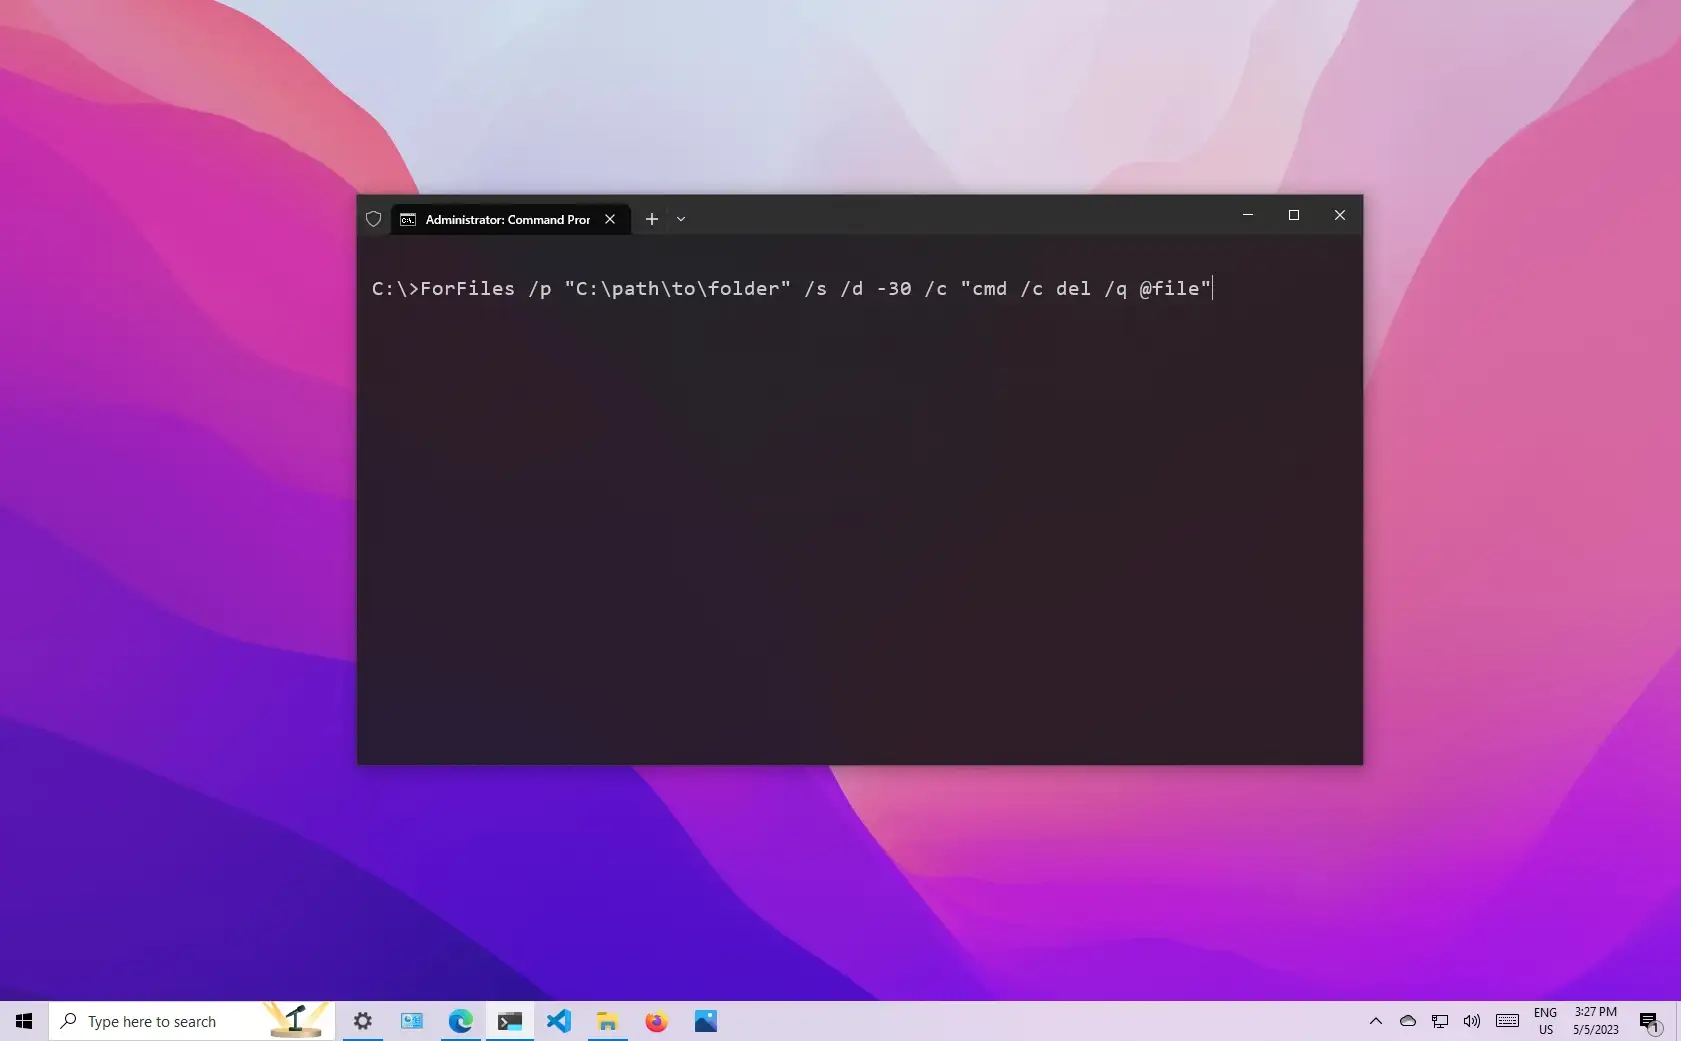Image resolution: width=1681 pixels, height=1041 pixels.
Task: Open the Photos app from the taskbar
Action: pyautogui.click(x=706, y=1021)
